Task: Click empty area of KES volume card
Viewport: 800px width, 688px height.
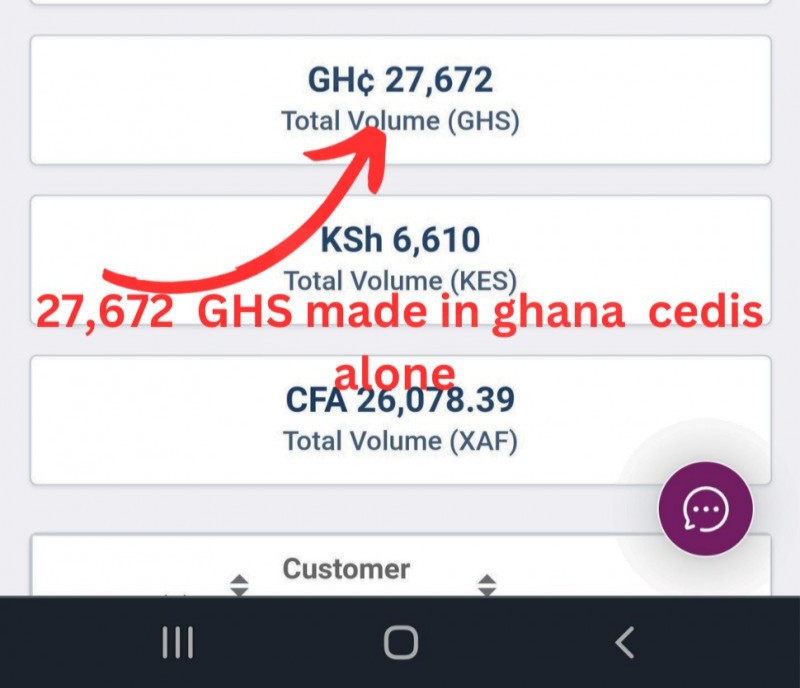Action: coord(638,240)
